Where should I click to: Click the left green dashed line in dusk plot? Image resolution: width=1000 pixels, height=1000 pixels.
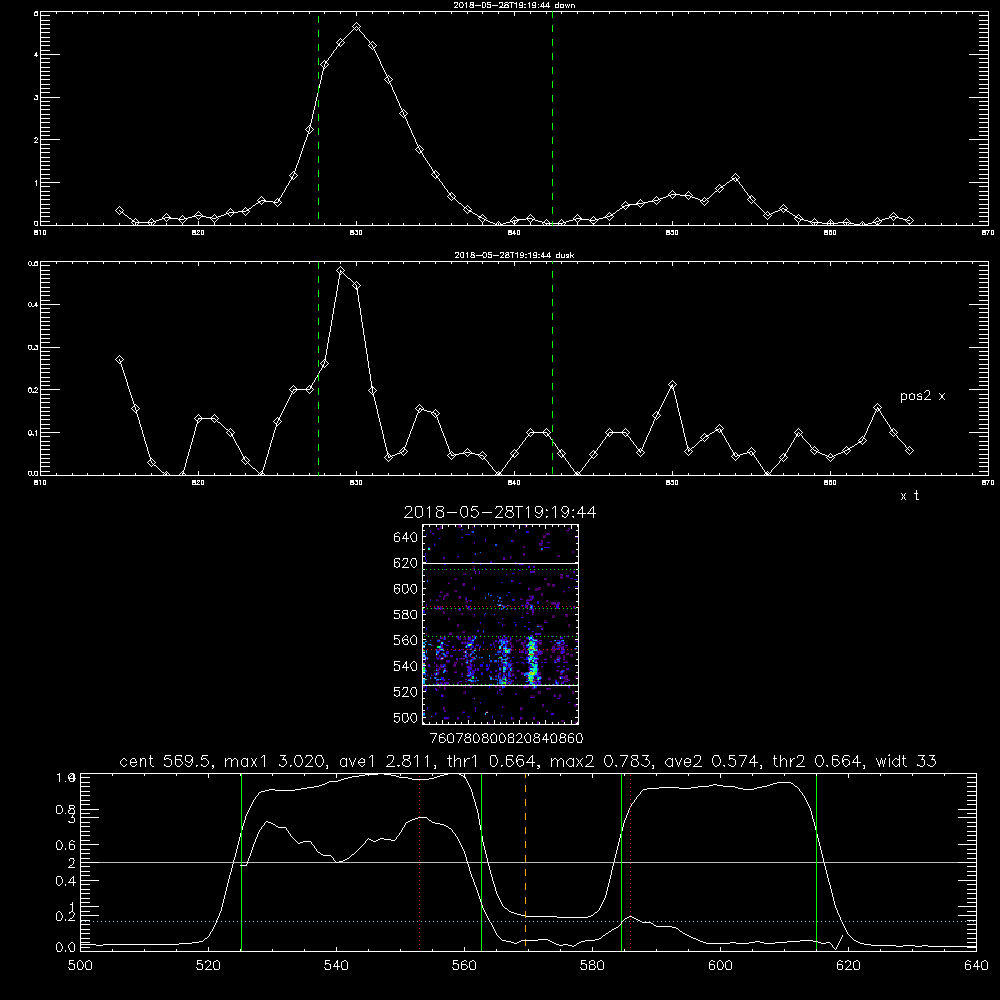pos(318,369)
